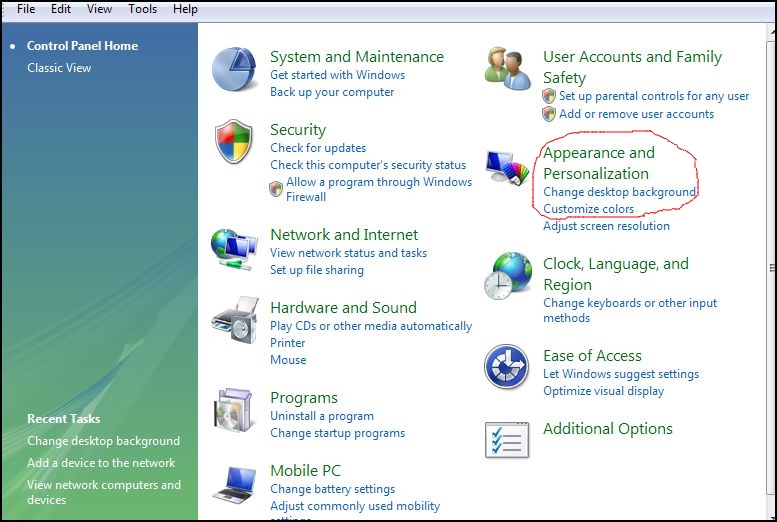This screenshot has height=522, width=777.
Task: Open the Programs category heading
Action: [x=304, y=398]
